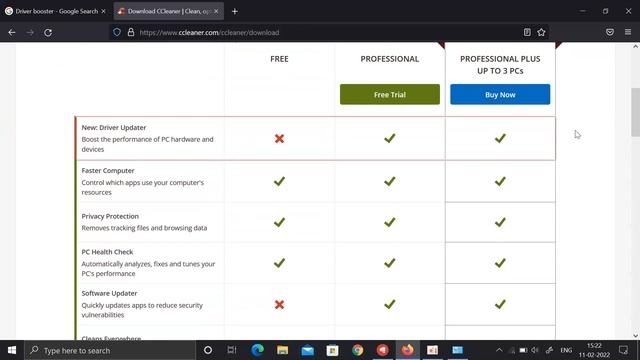Open the taskbar clock and date

[x=594, y=350]
